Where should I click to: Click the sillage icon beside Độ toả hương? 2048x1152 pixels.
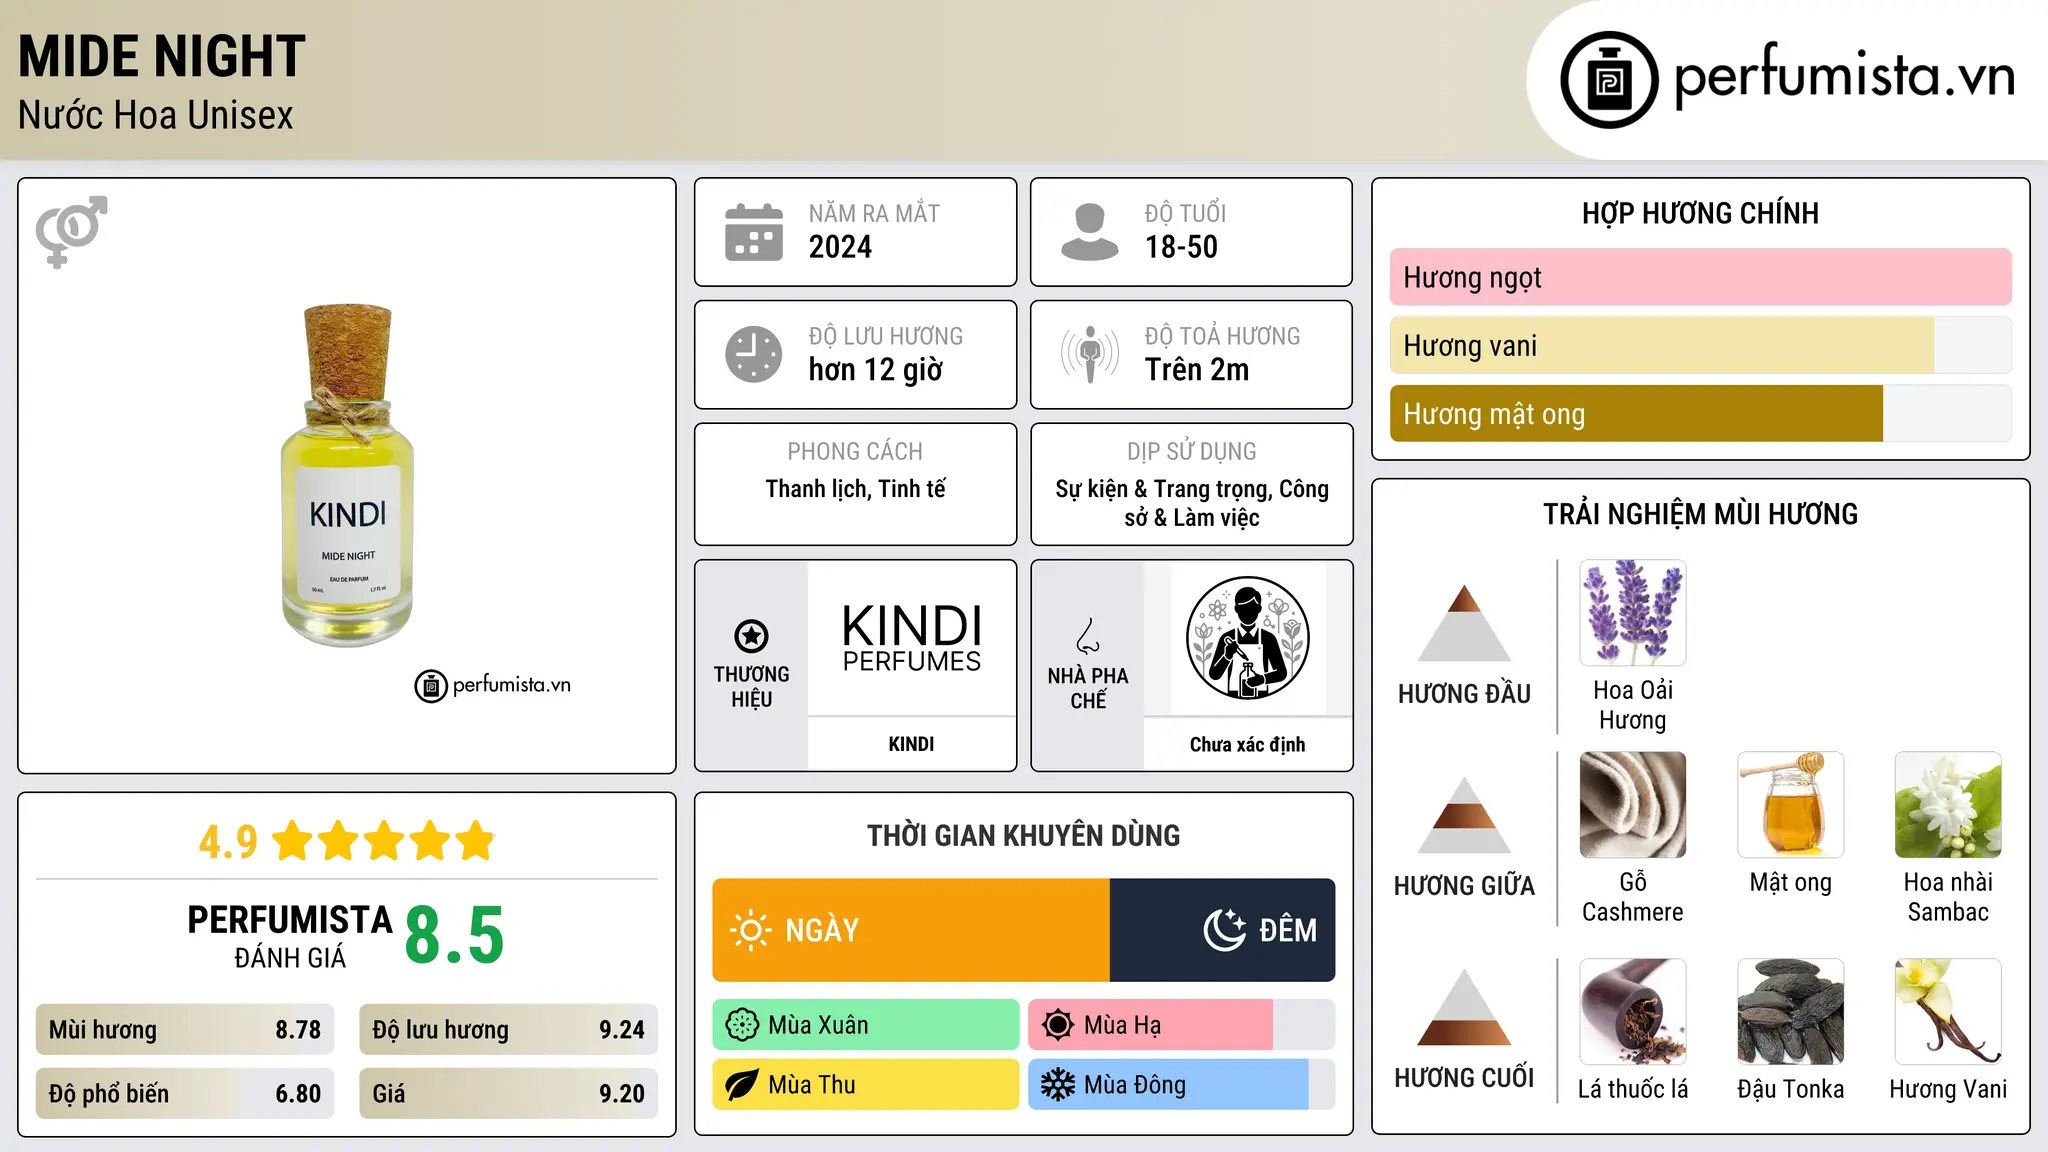point(1090,354)
